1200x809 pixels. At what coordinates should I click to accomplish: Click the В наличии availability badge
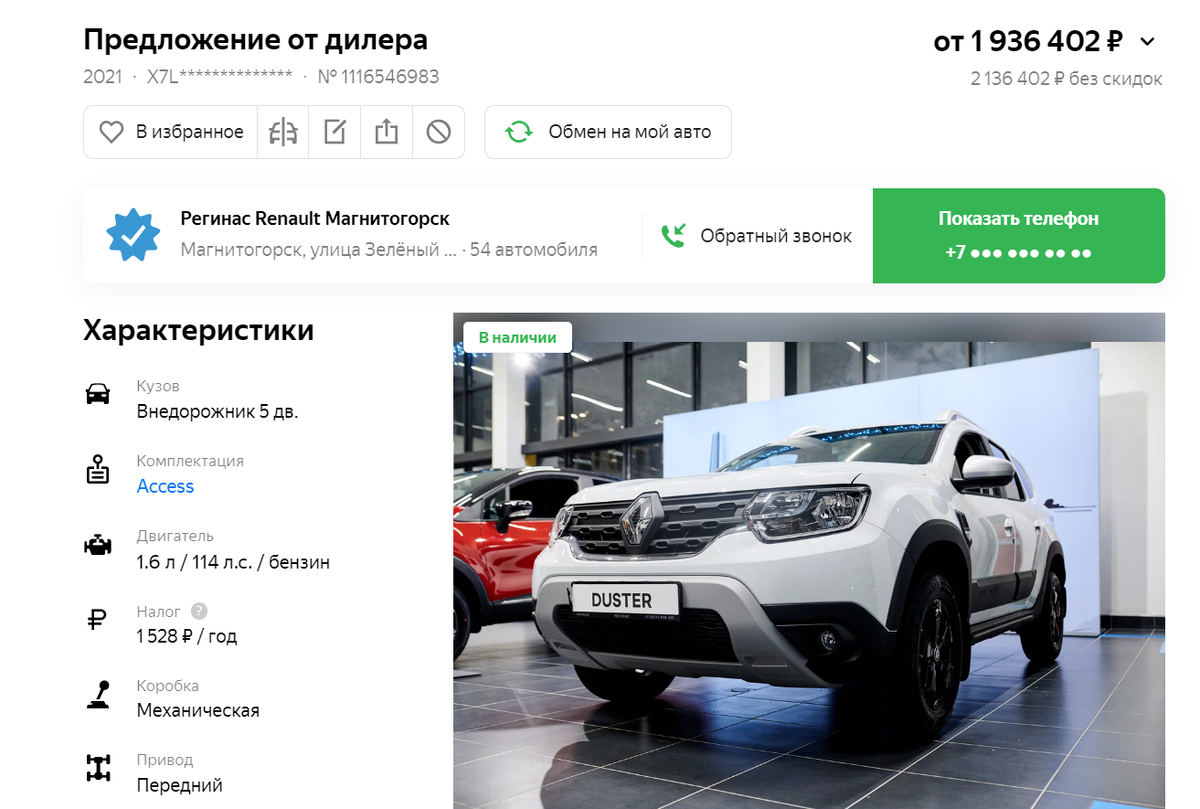click(517, 337)
